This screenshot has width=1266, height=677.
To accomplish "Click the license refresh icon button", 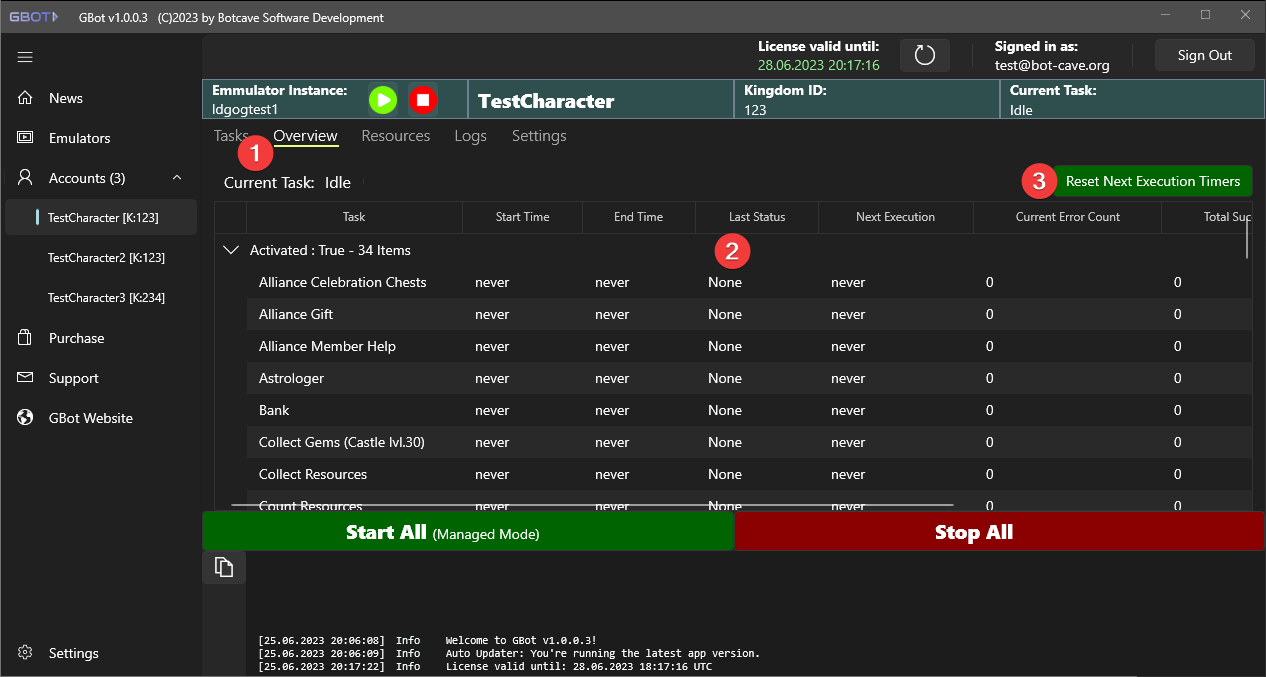I will point(924,55).
